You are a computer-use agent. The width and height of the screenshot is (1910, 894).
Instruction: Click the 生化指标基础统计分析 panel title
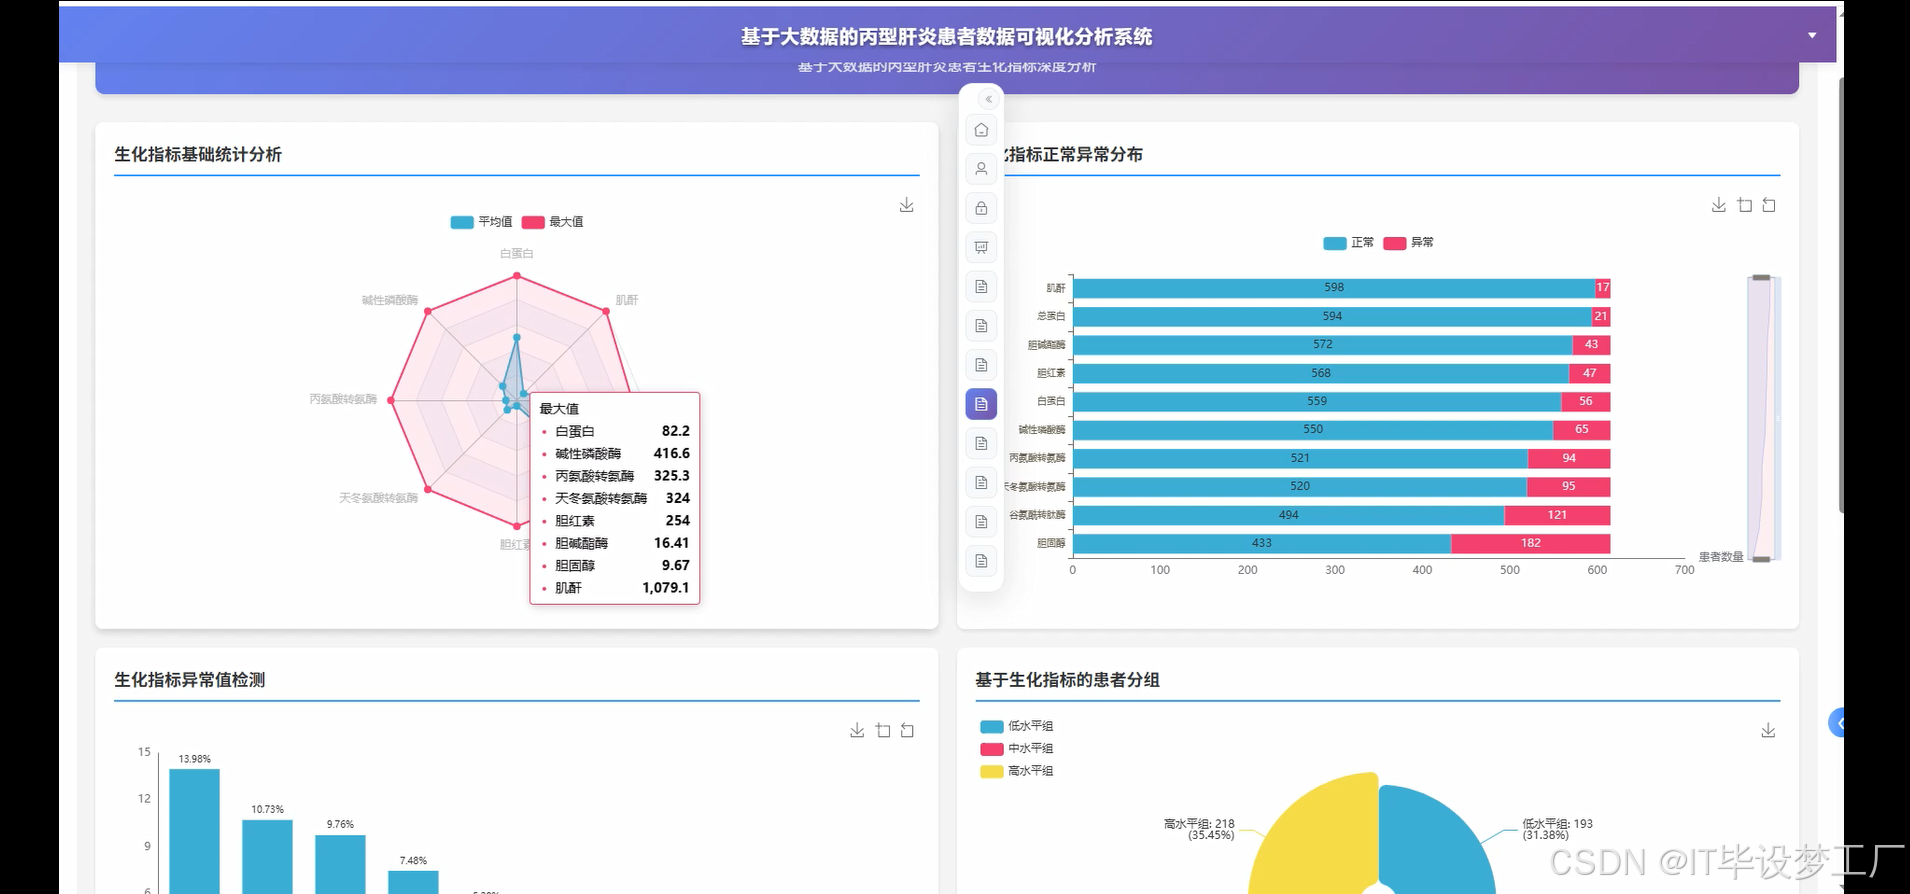[198, 155]
